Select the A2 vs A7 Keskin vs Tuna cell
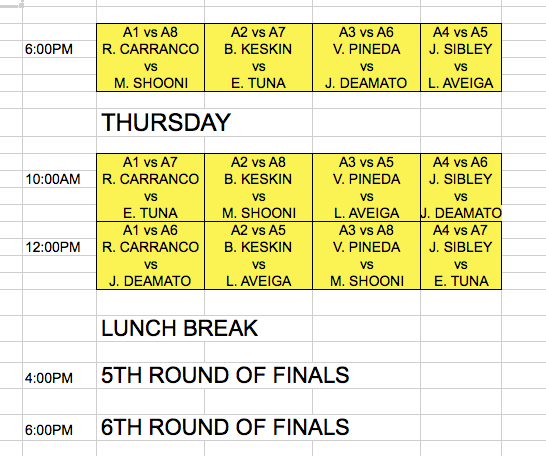This screenshot has height=456, width=546. (258, 58)
